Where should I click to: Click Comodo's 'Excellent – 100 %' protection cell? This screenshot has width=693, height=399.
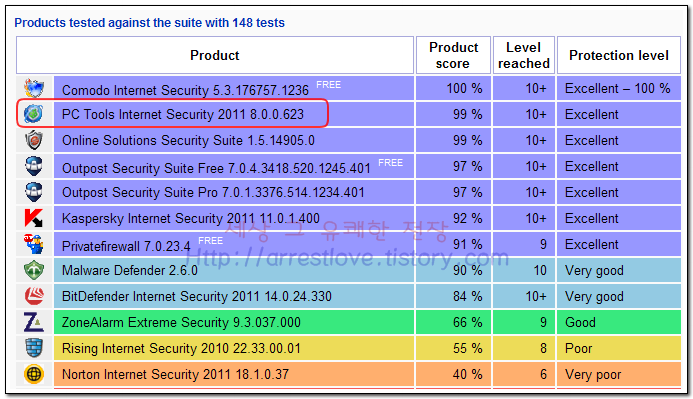tap(619, 88)
